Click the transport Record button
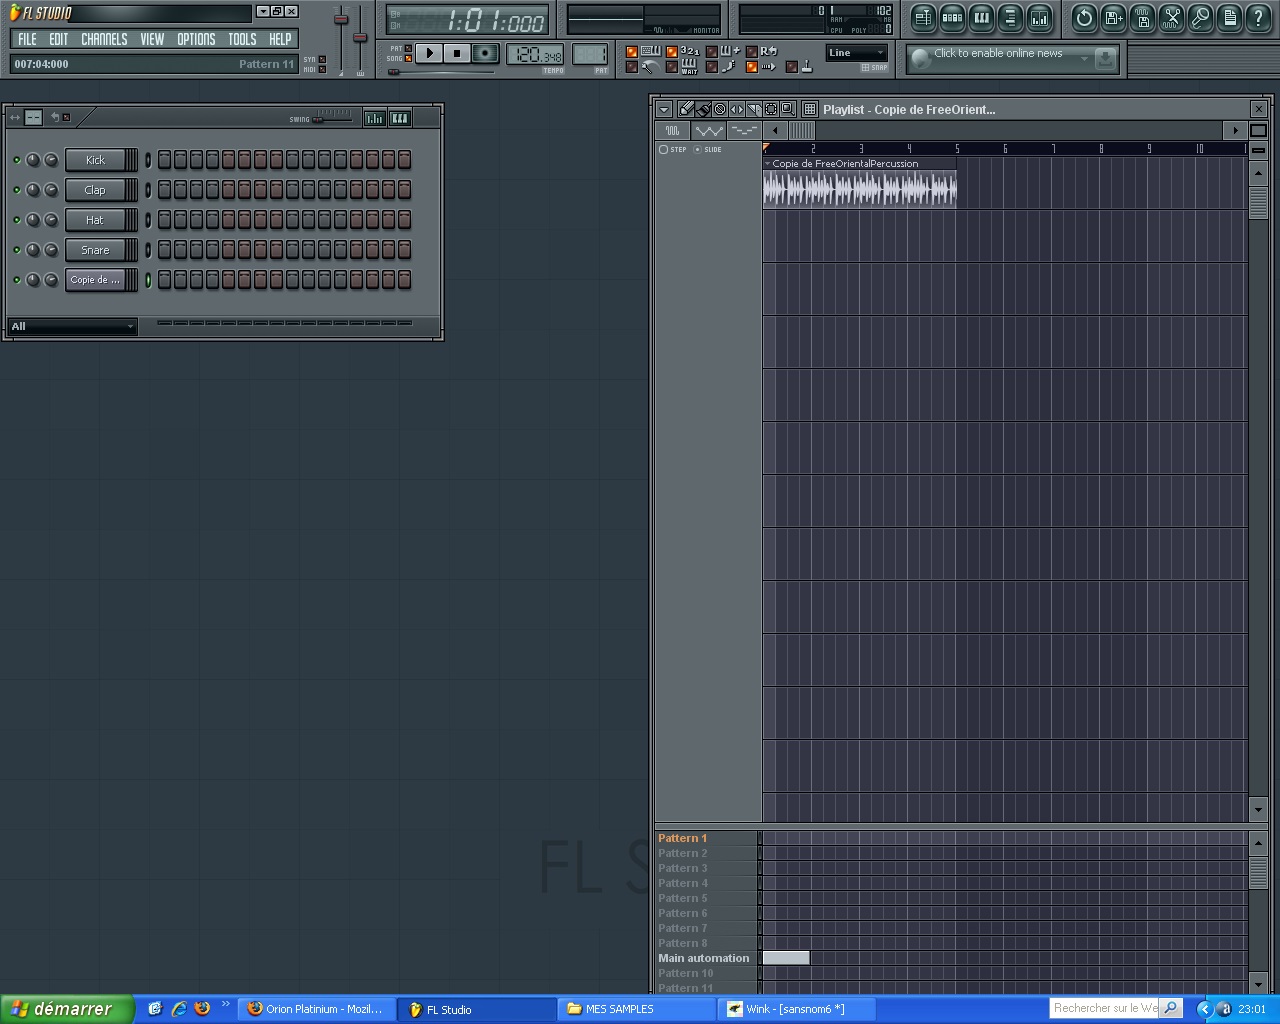The height and width of the screenshot is (1024, 1280). (485, 53)
